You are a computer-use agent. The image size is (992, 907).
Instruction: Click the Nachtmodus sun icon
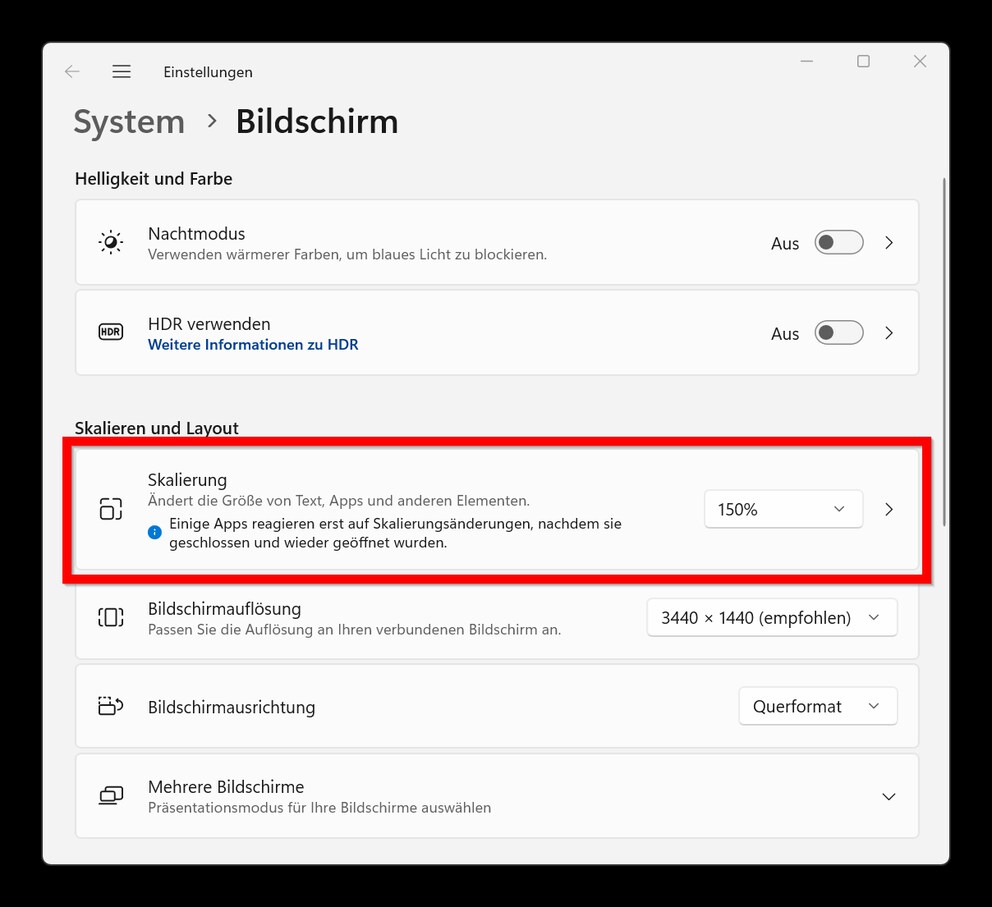click(x=110, y=243)
